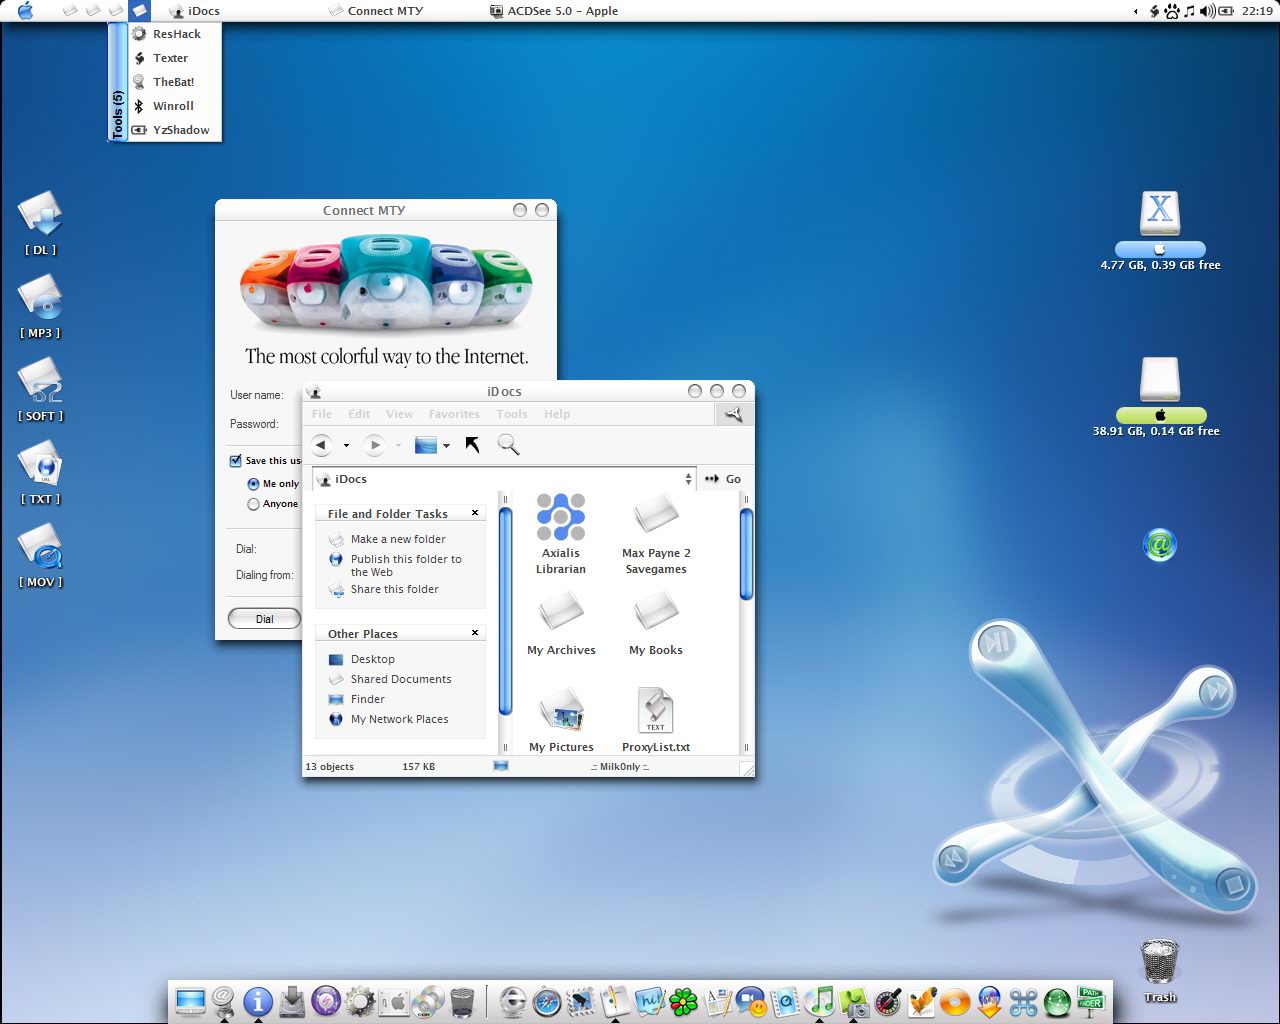
Task: Open the [ DL ] desktop folder
Action: click(x=40, y=224)
